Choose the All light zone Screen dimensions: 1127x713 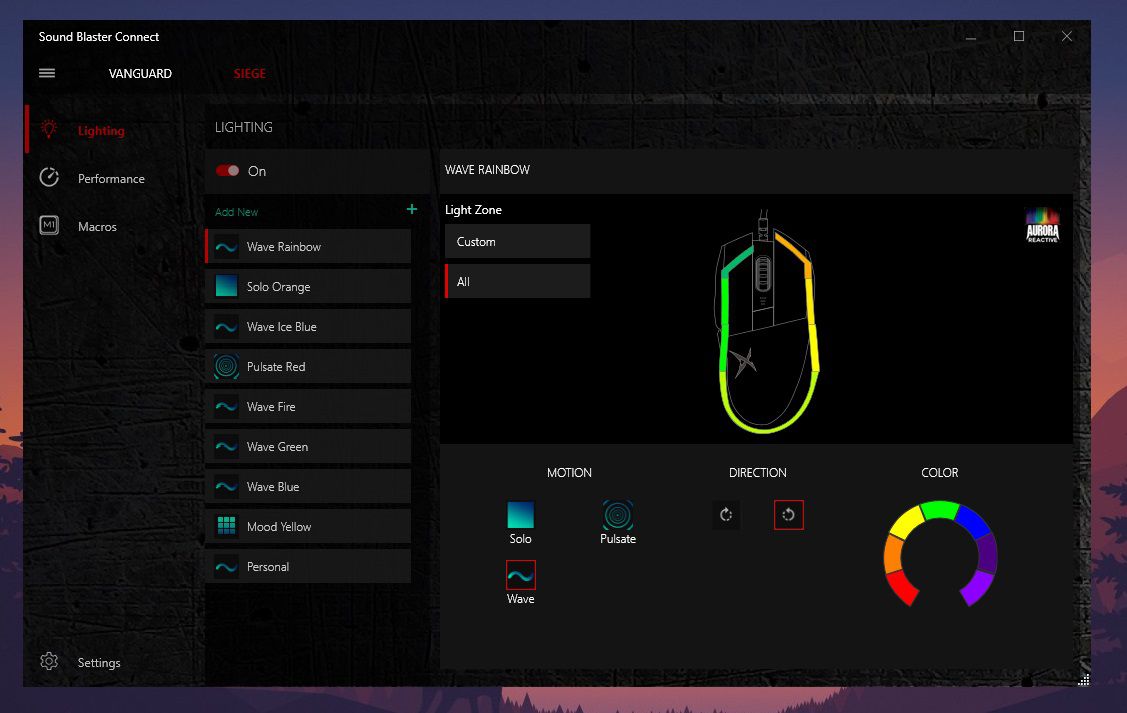(x=518, y=282)
